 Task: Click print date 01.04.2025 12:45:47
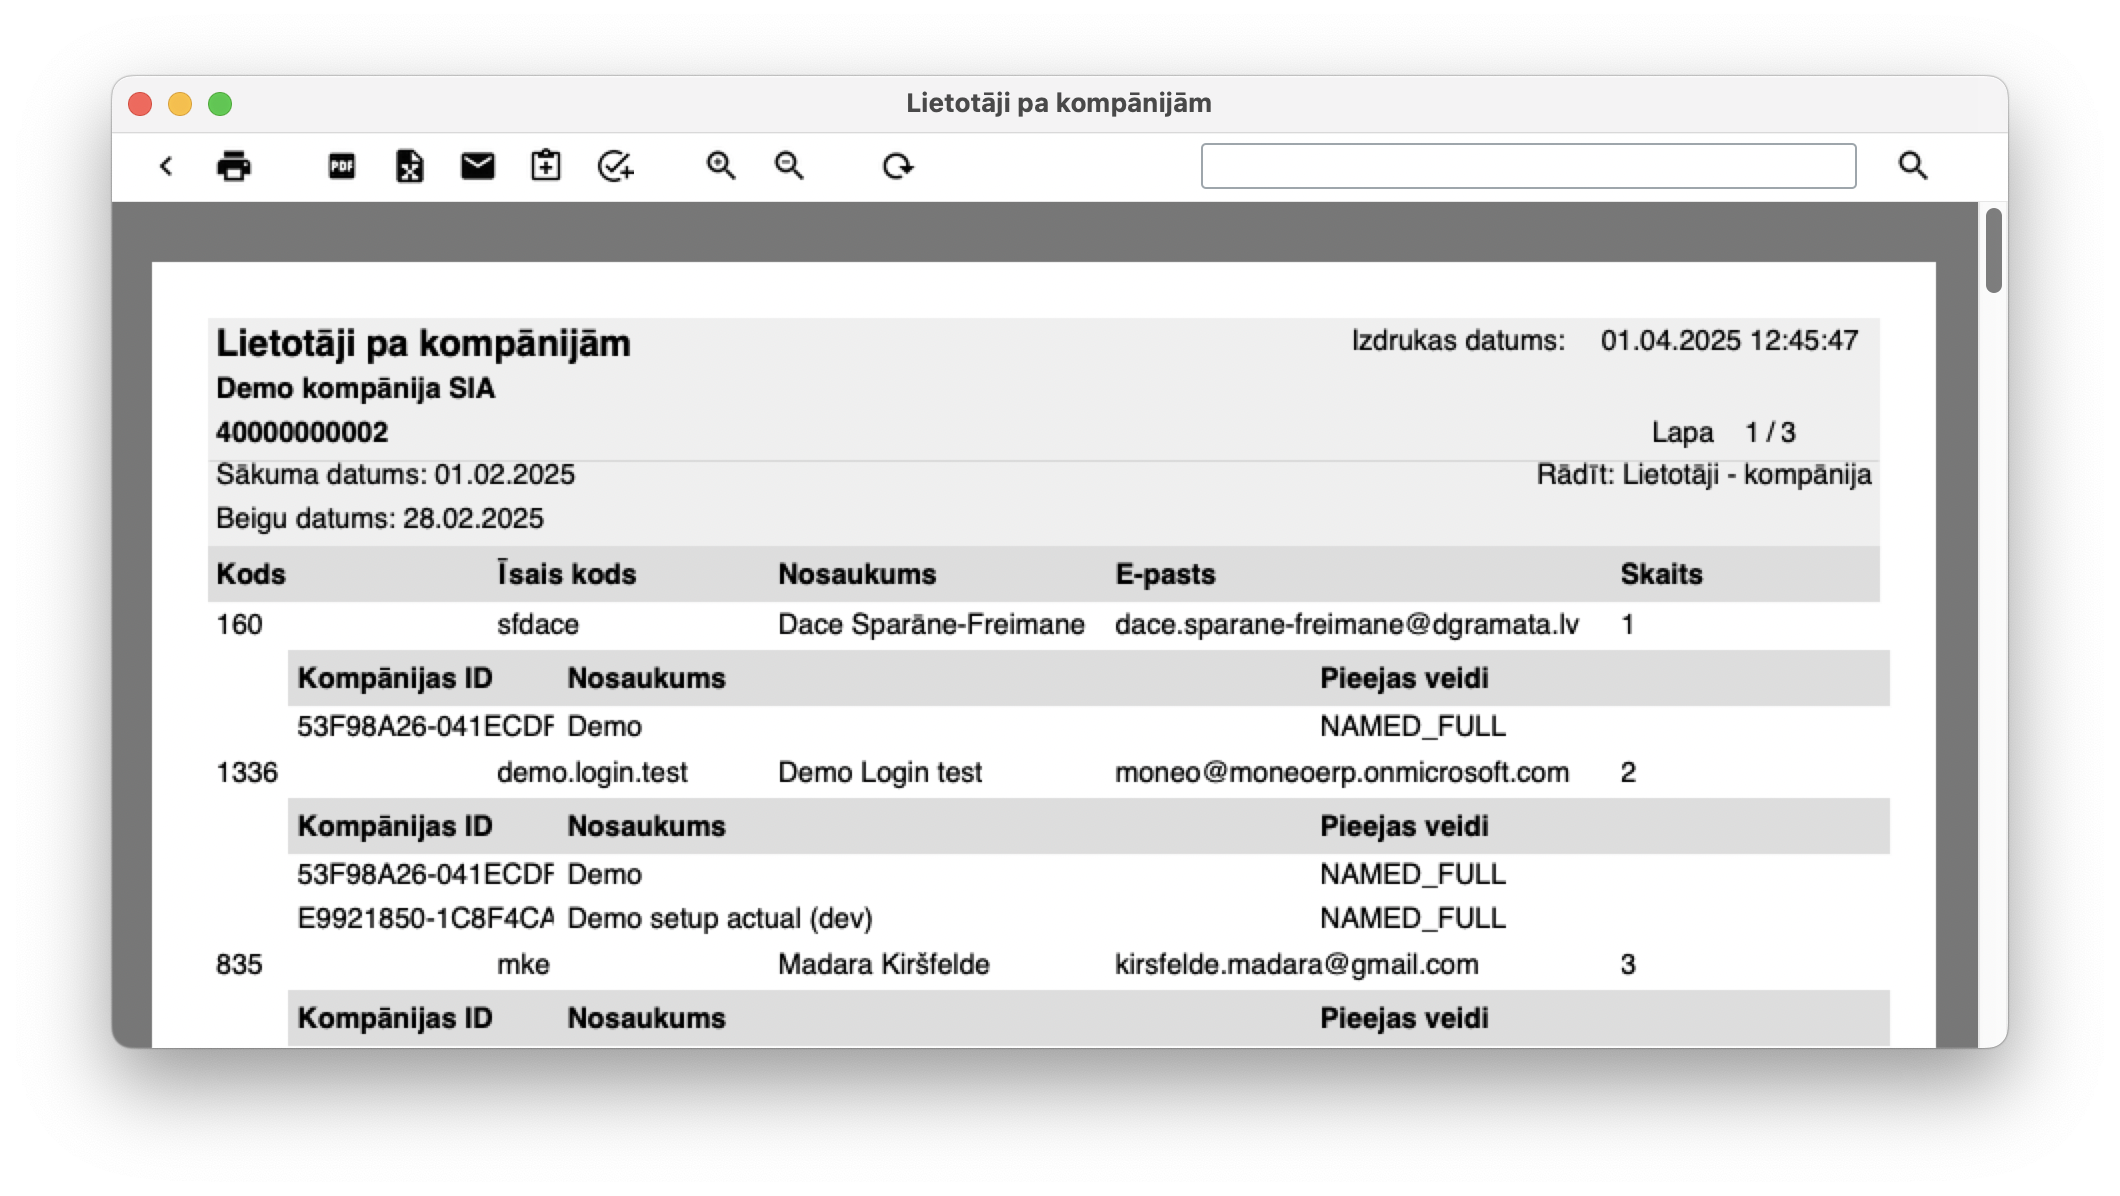pyautogui.click(x=1729, y=341)
